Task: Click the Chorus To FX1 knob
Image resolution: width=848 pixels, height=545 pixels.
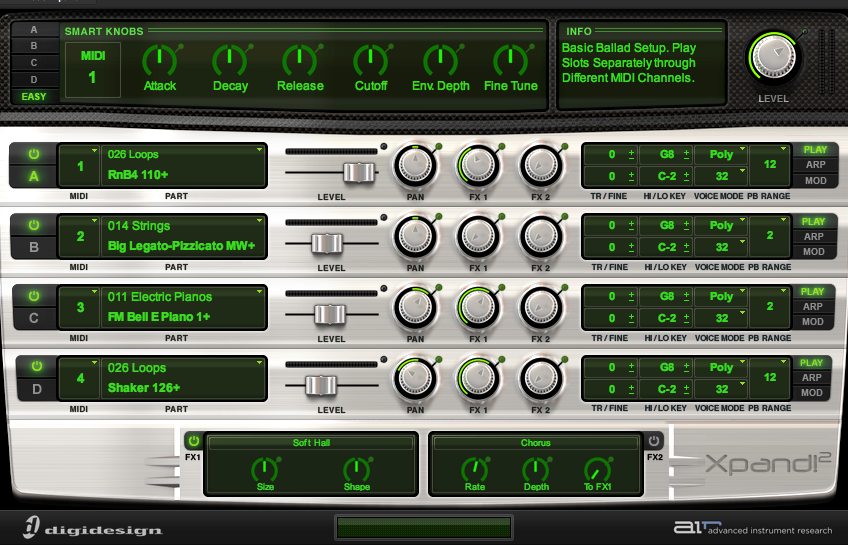Action: (598, 469)
